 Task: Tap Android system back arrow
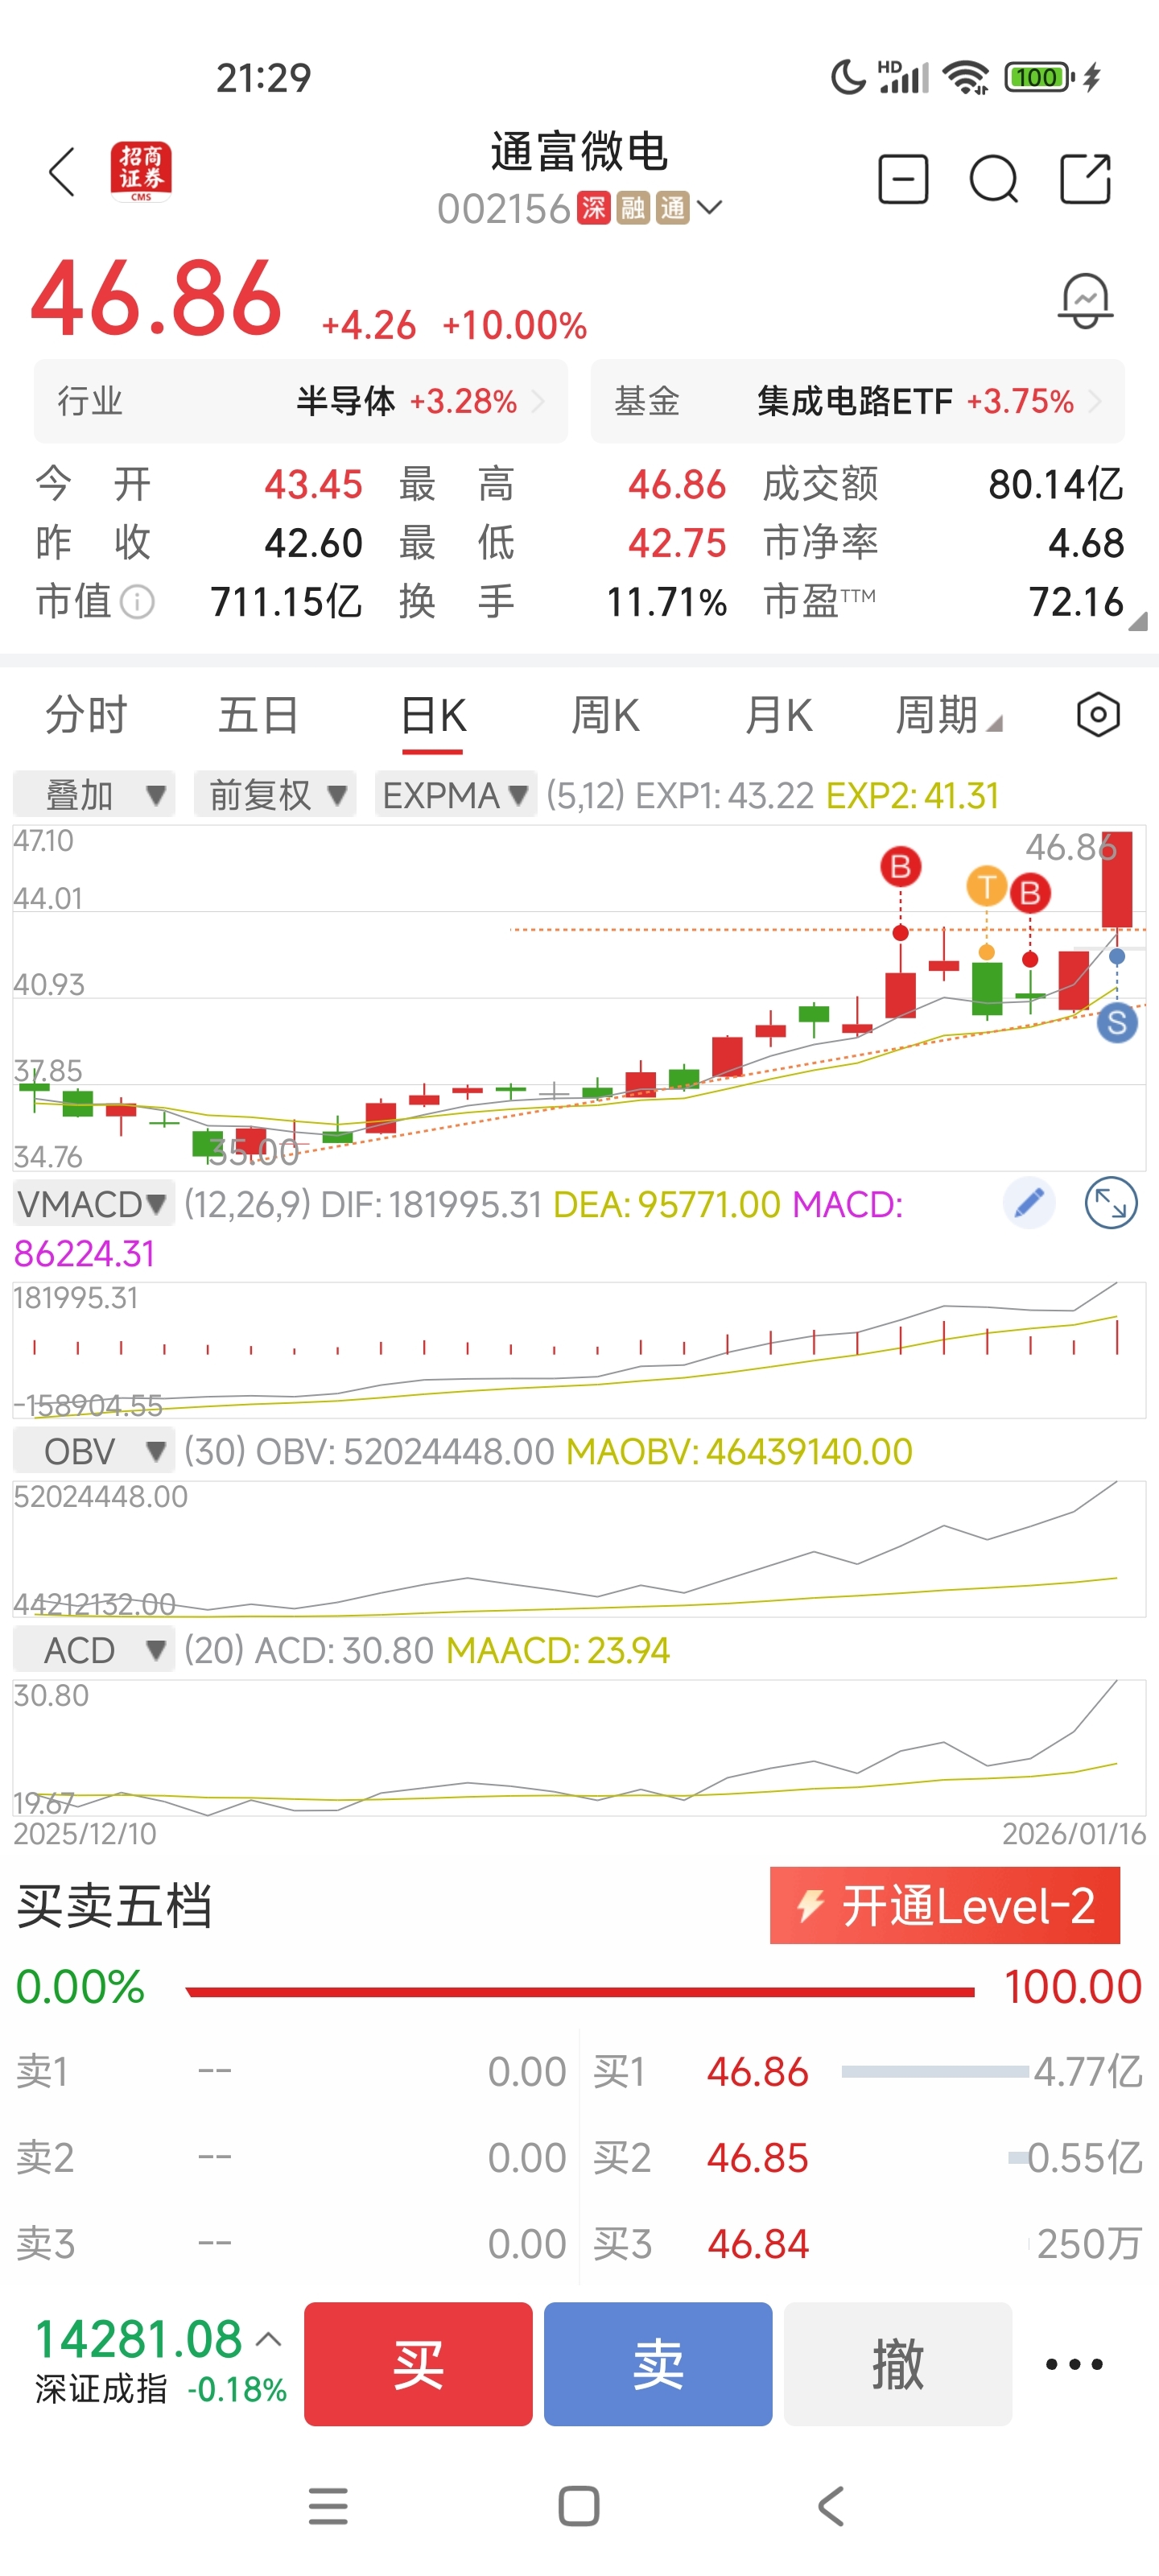(x=830, y=2506)
